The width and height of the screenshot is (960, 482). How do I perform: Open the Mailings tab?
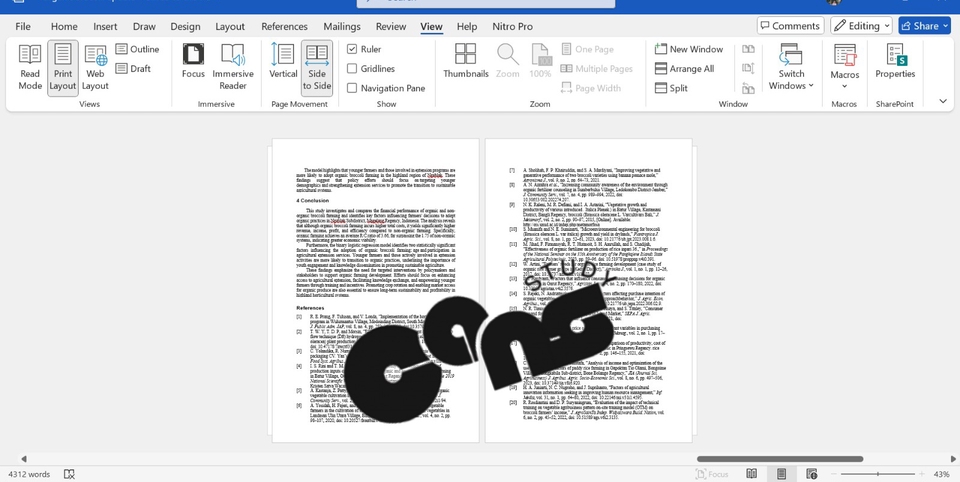pyautogui.click(x=342, y=26)
